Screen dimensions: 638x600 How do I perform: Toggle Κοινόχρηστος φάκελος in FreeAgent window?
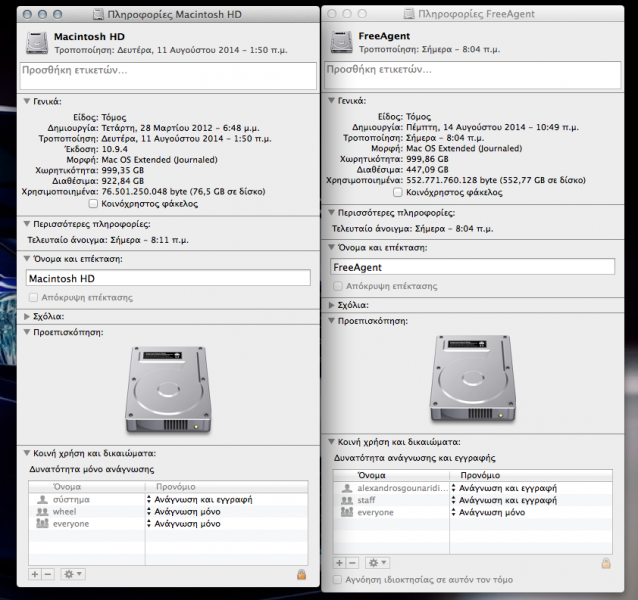point(398,192)
